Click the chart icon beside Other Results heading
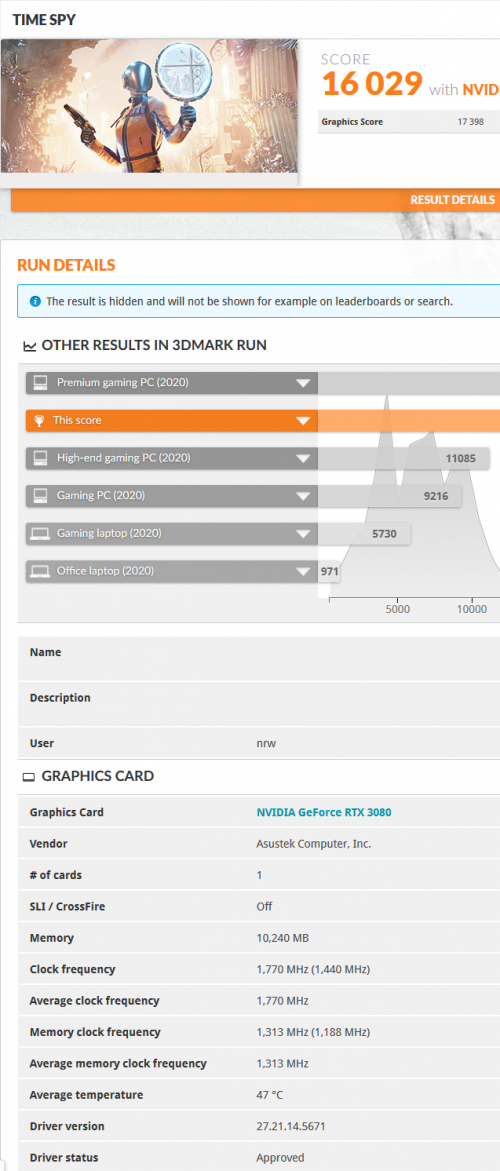Screen dimensions: 500x1171 click(30, 346)
